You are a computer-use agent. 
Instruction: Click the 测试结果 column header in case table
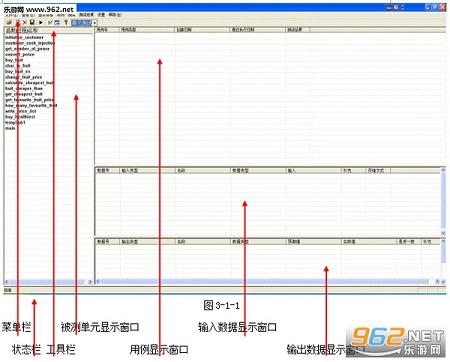[298, 30]
